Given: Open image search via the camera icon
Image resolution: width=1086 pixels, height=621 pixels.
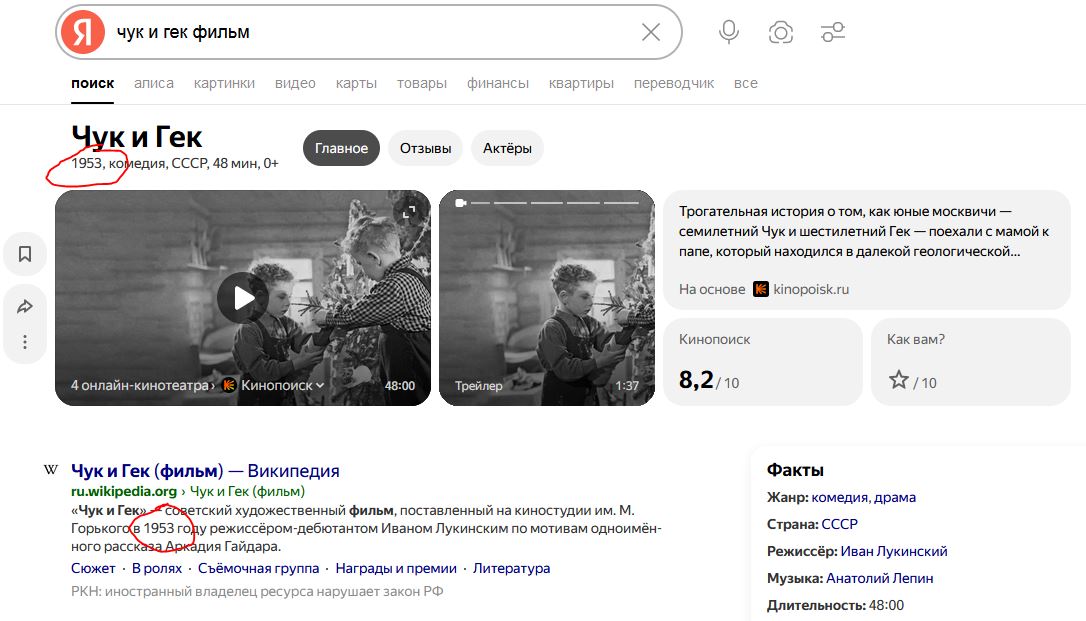Looking at the screenshot, I should 781,32.
